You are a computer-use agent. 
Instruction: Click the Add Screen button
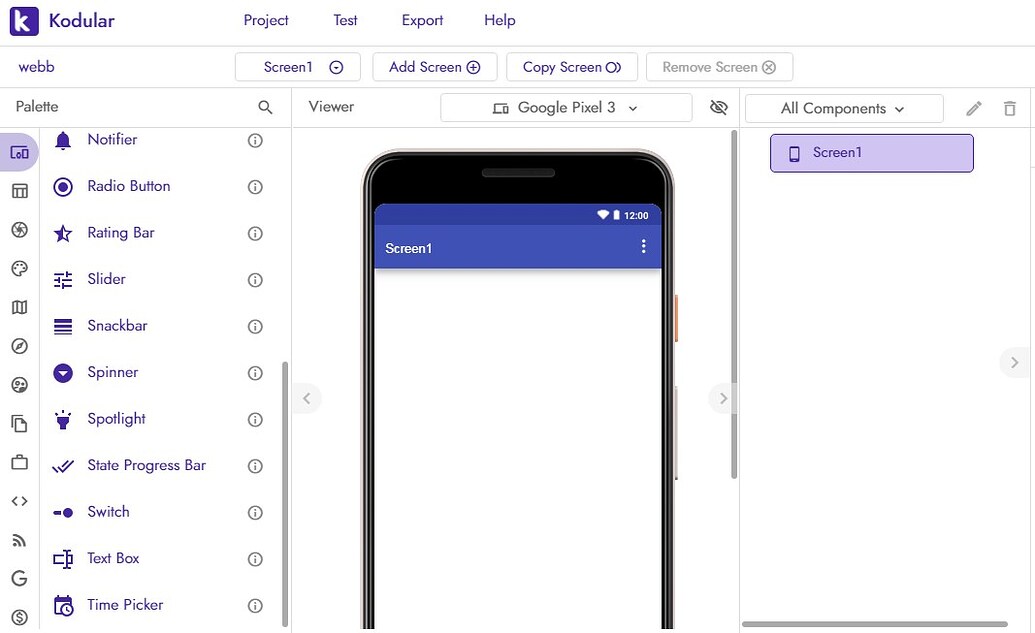point(434,67)
